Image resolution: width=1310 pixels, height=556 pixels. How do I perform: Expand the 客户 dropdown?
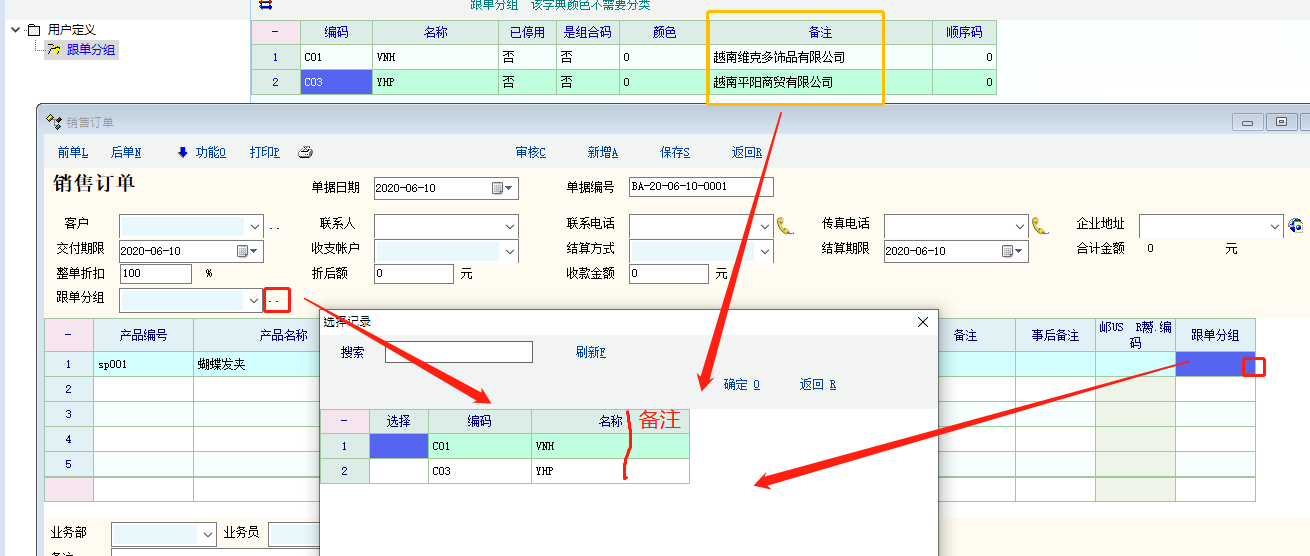pos(254,226)
